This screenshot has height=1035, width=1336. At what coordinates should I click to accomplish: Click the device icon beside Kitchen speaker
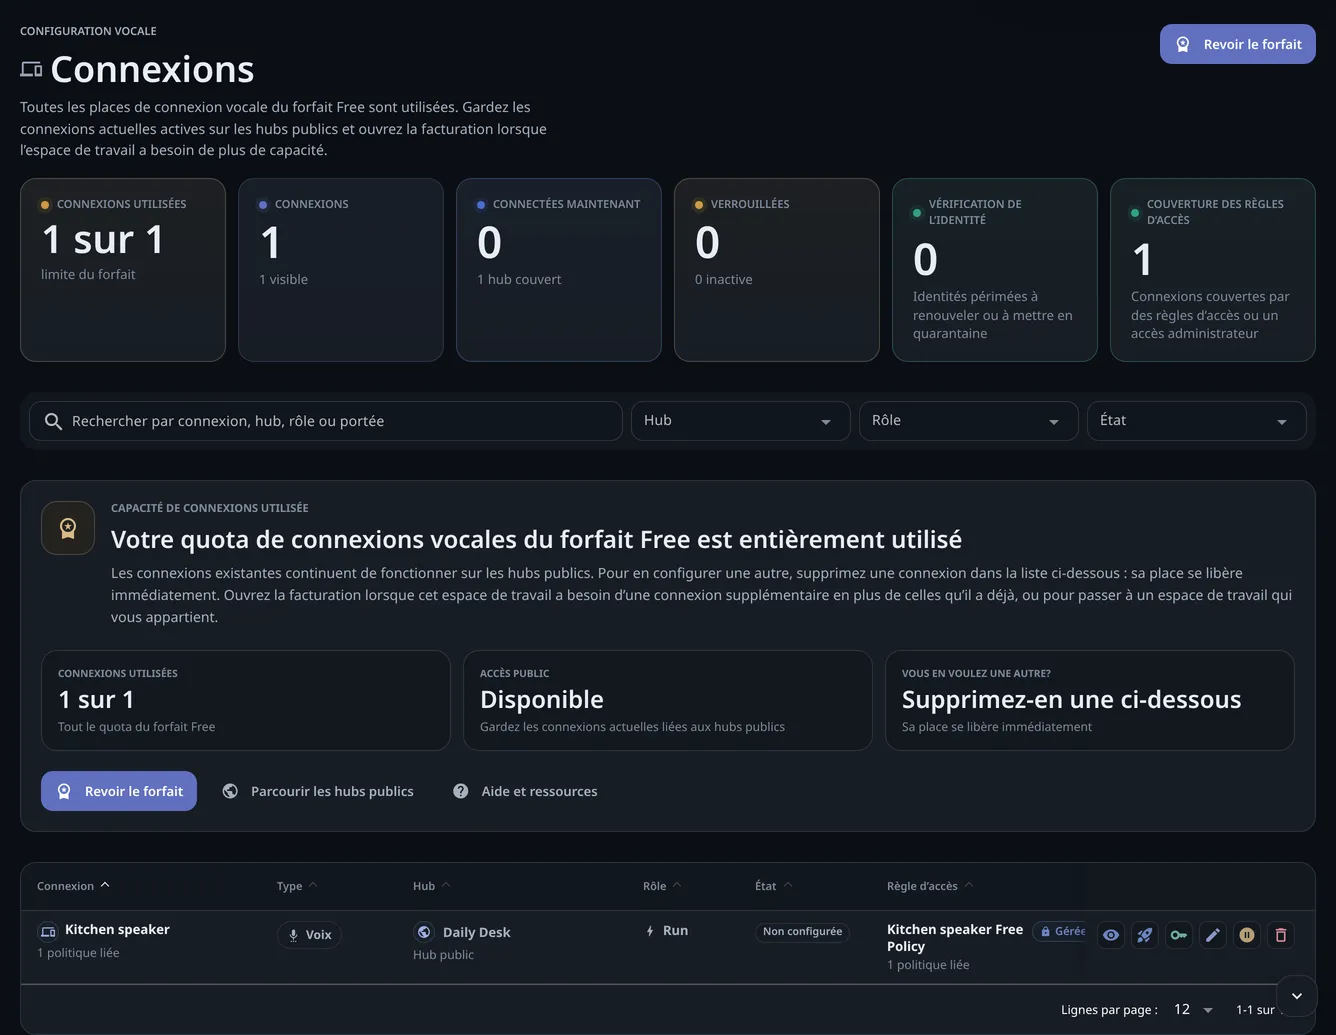(48, 931)
